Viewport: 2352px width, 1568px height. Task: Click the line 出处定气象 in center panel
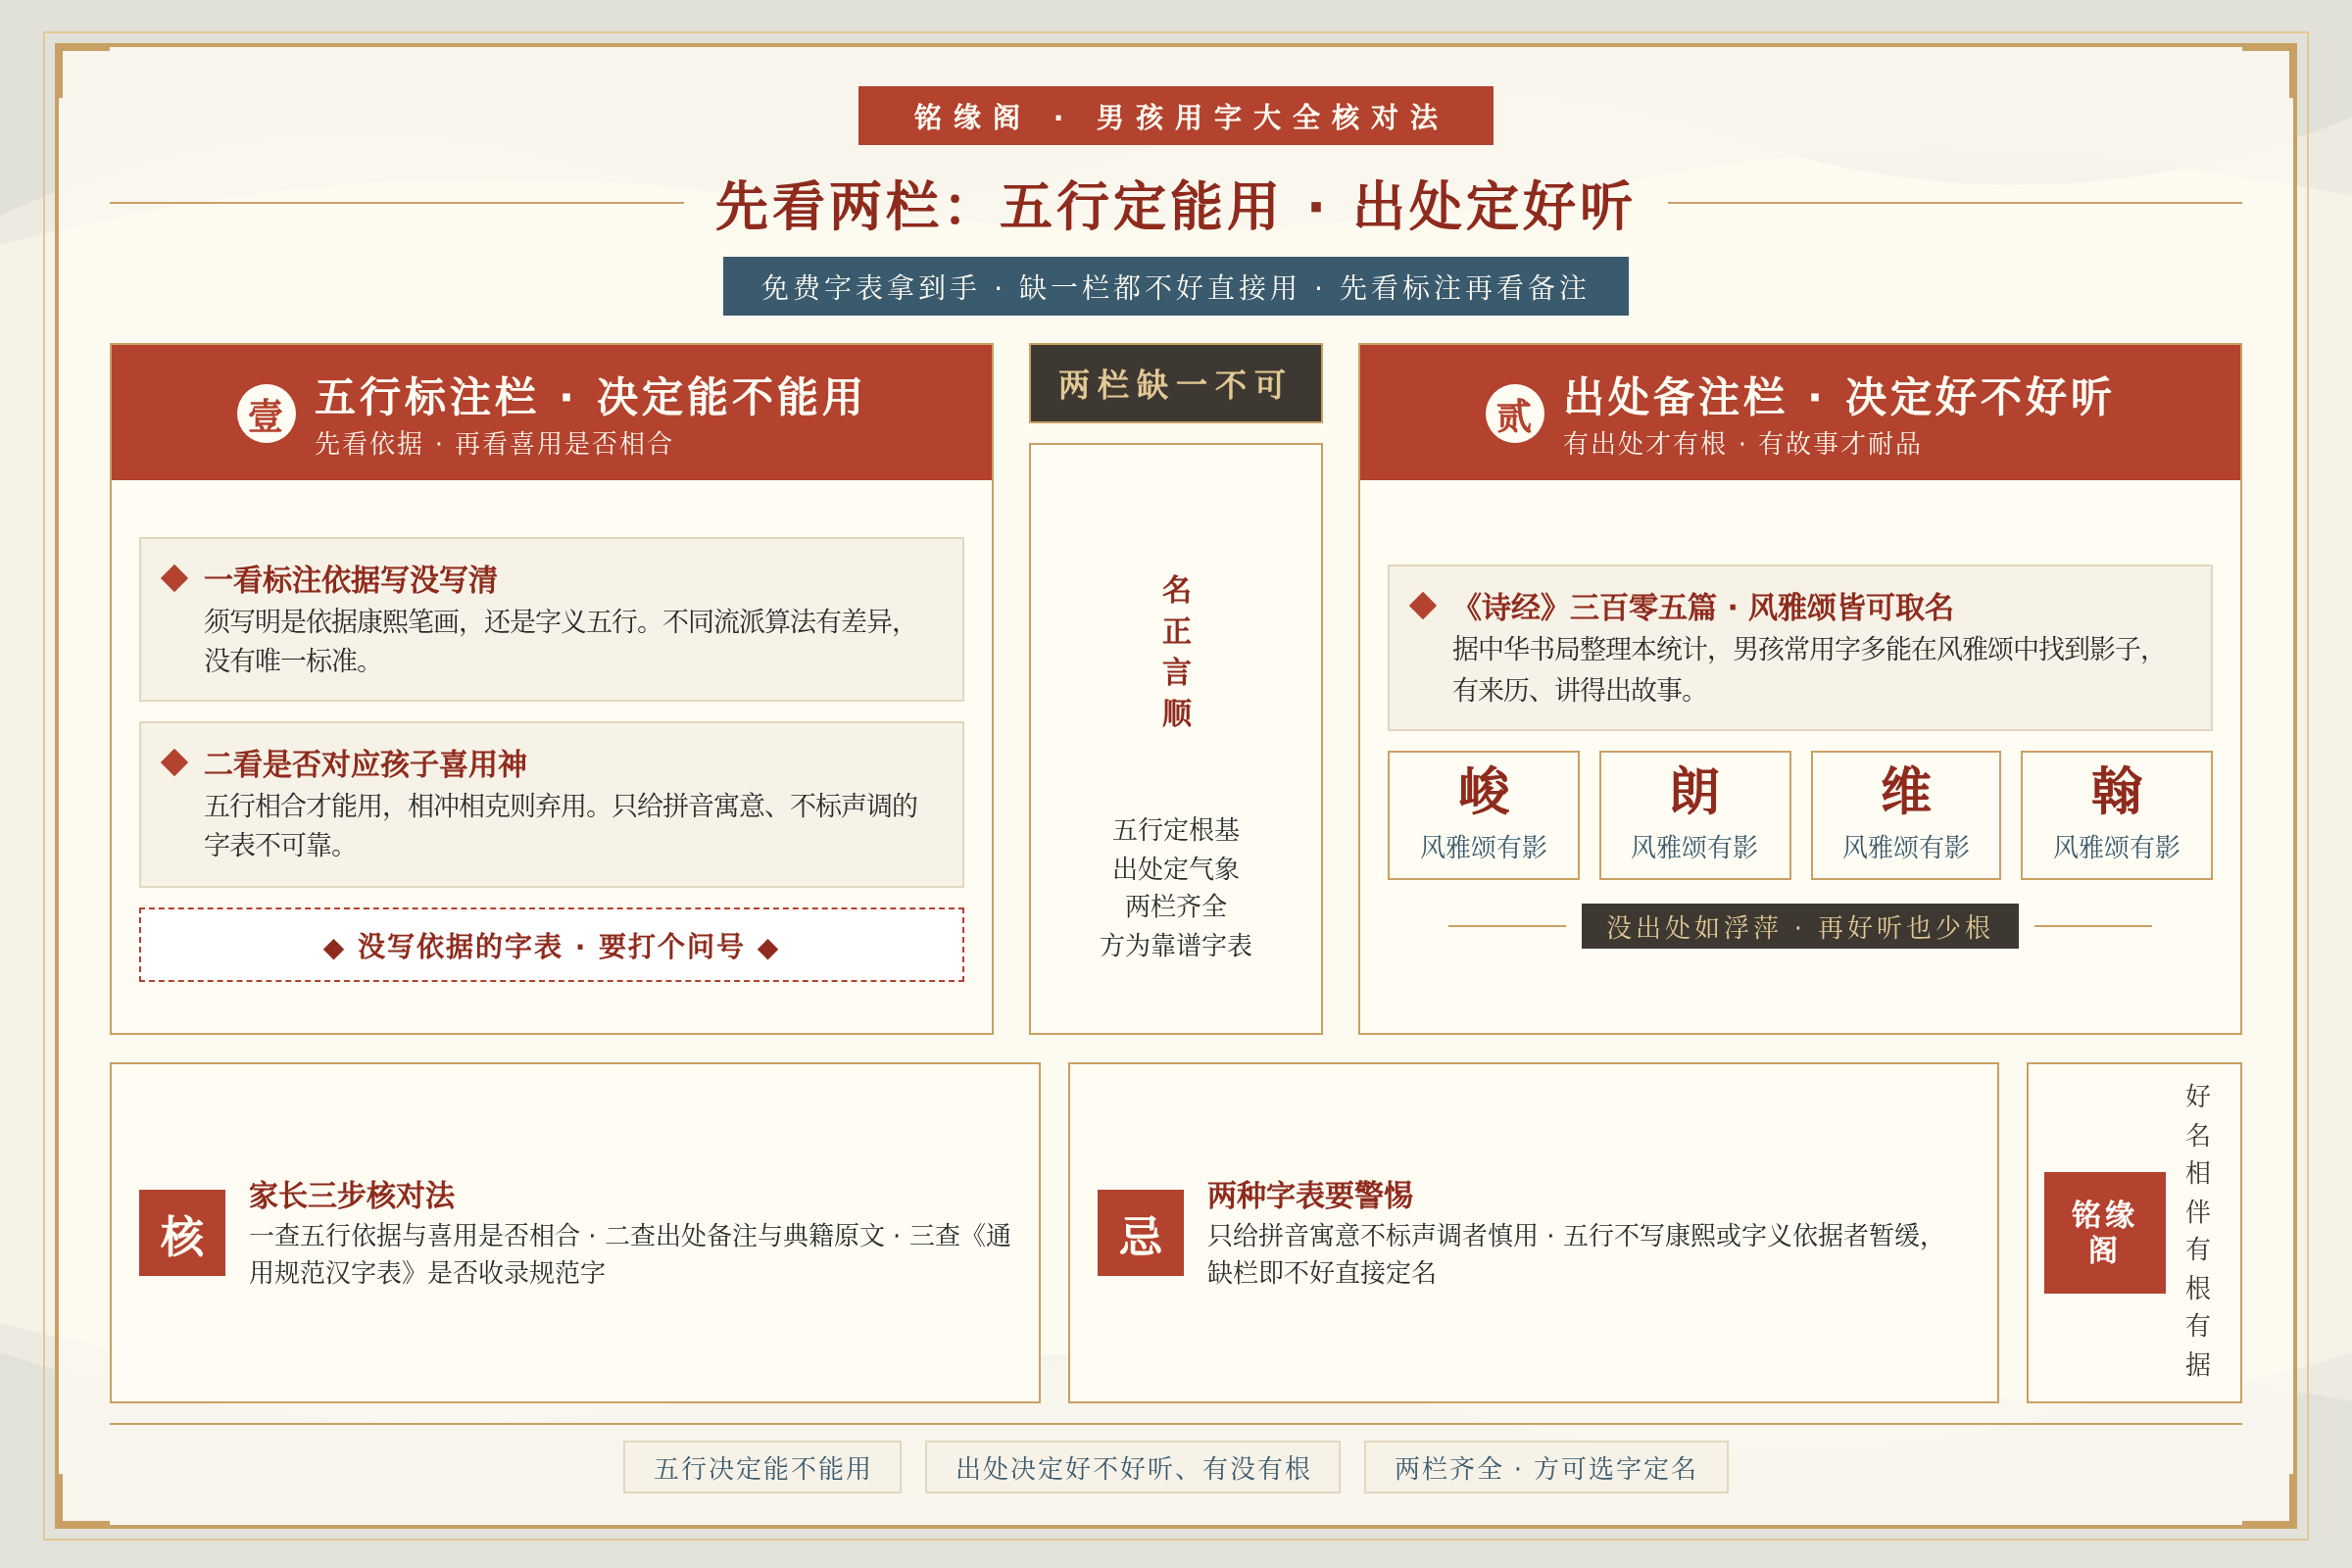coord(1176,868)
